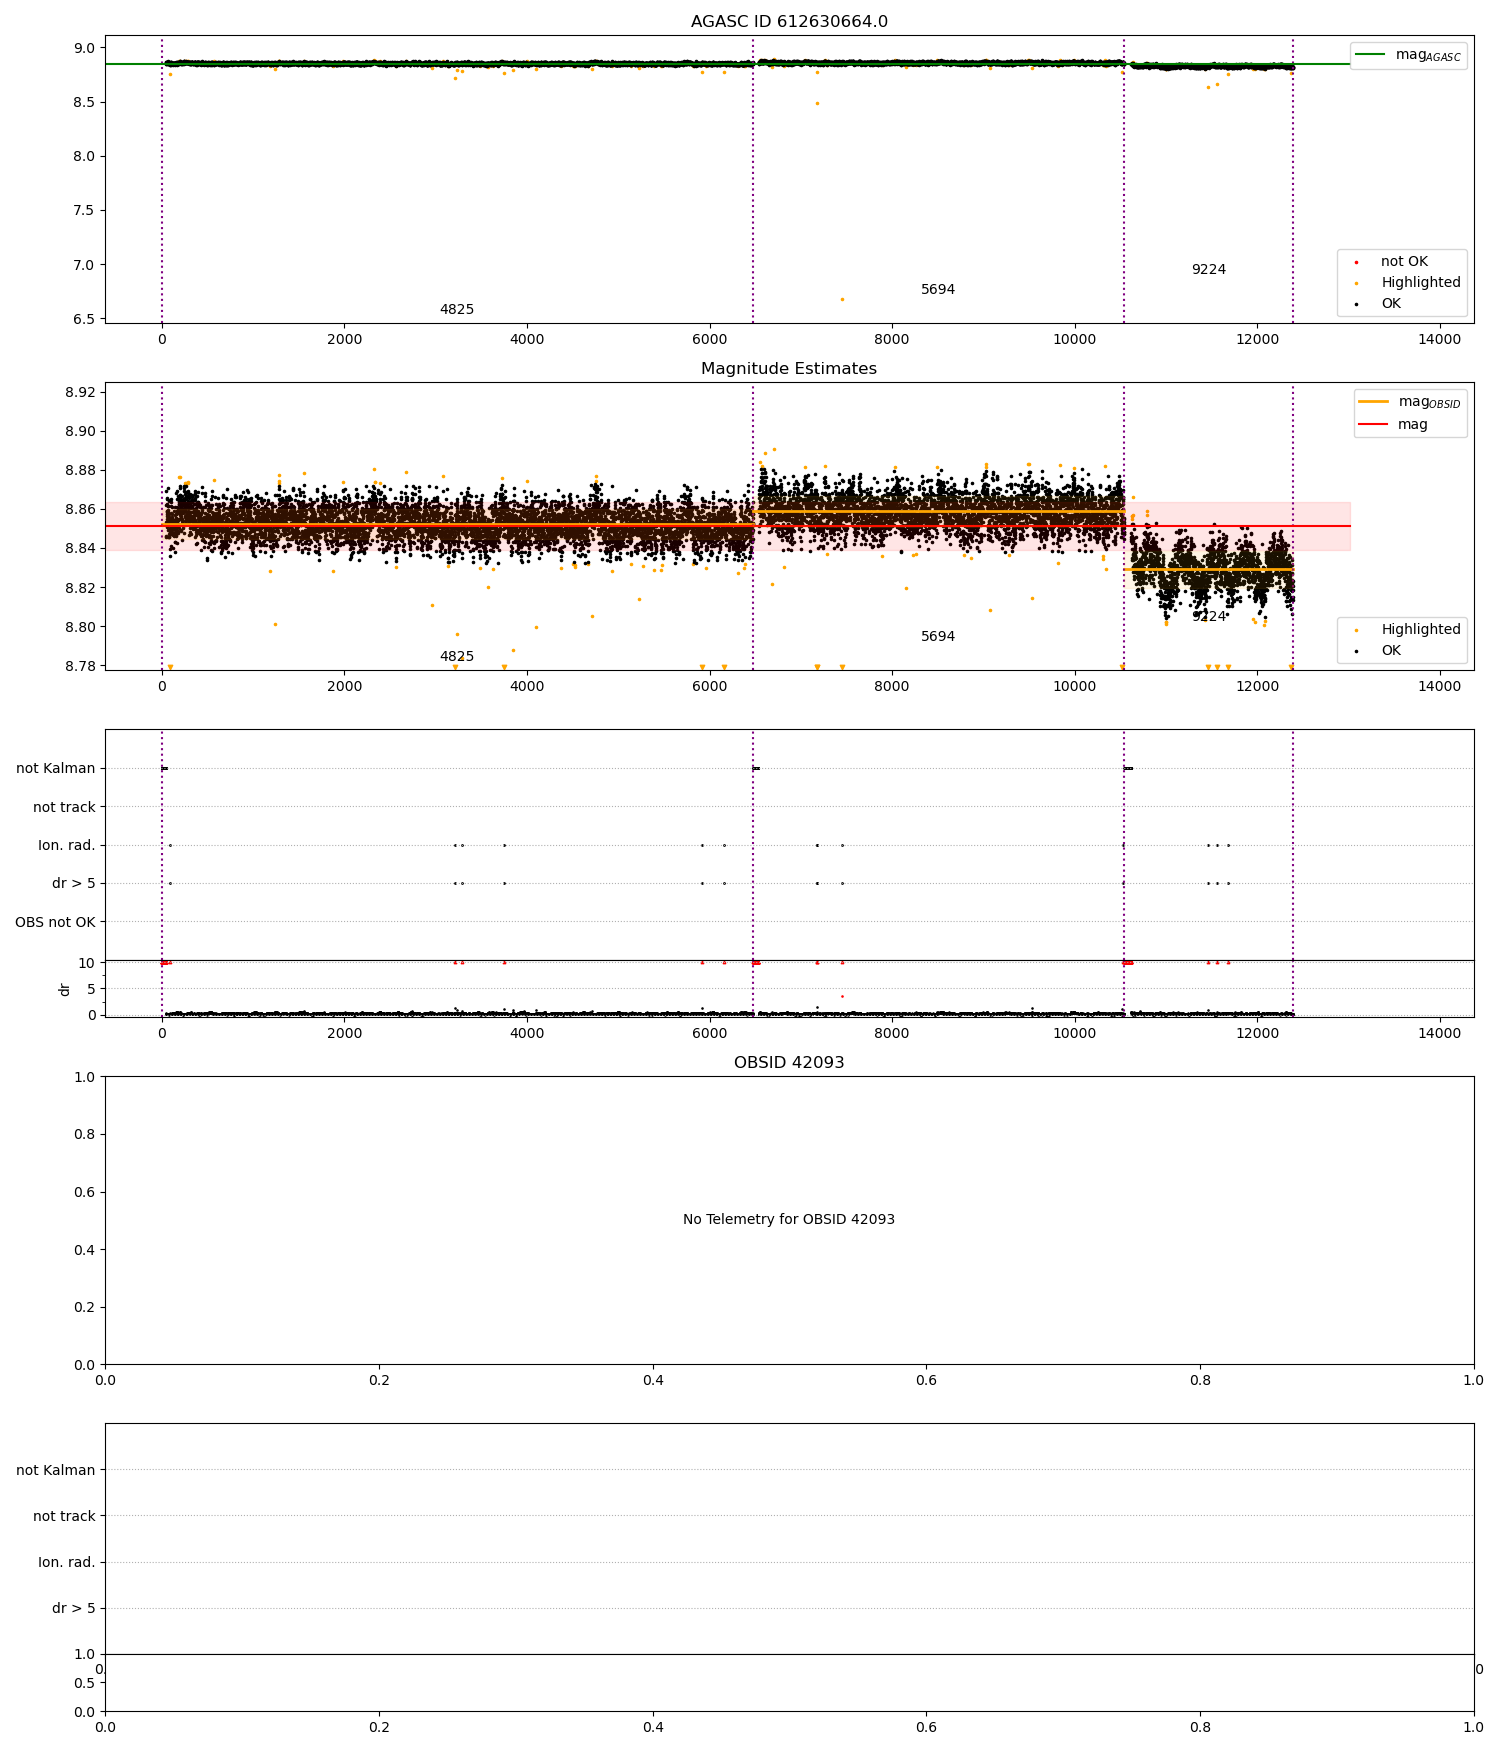Click y-axis tick '0.6' in OBSID 42093 plot
Viewport: 1500px width, 1750px height.
click(x=84, y=1193)
